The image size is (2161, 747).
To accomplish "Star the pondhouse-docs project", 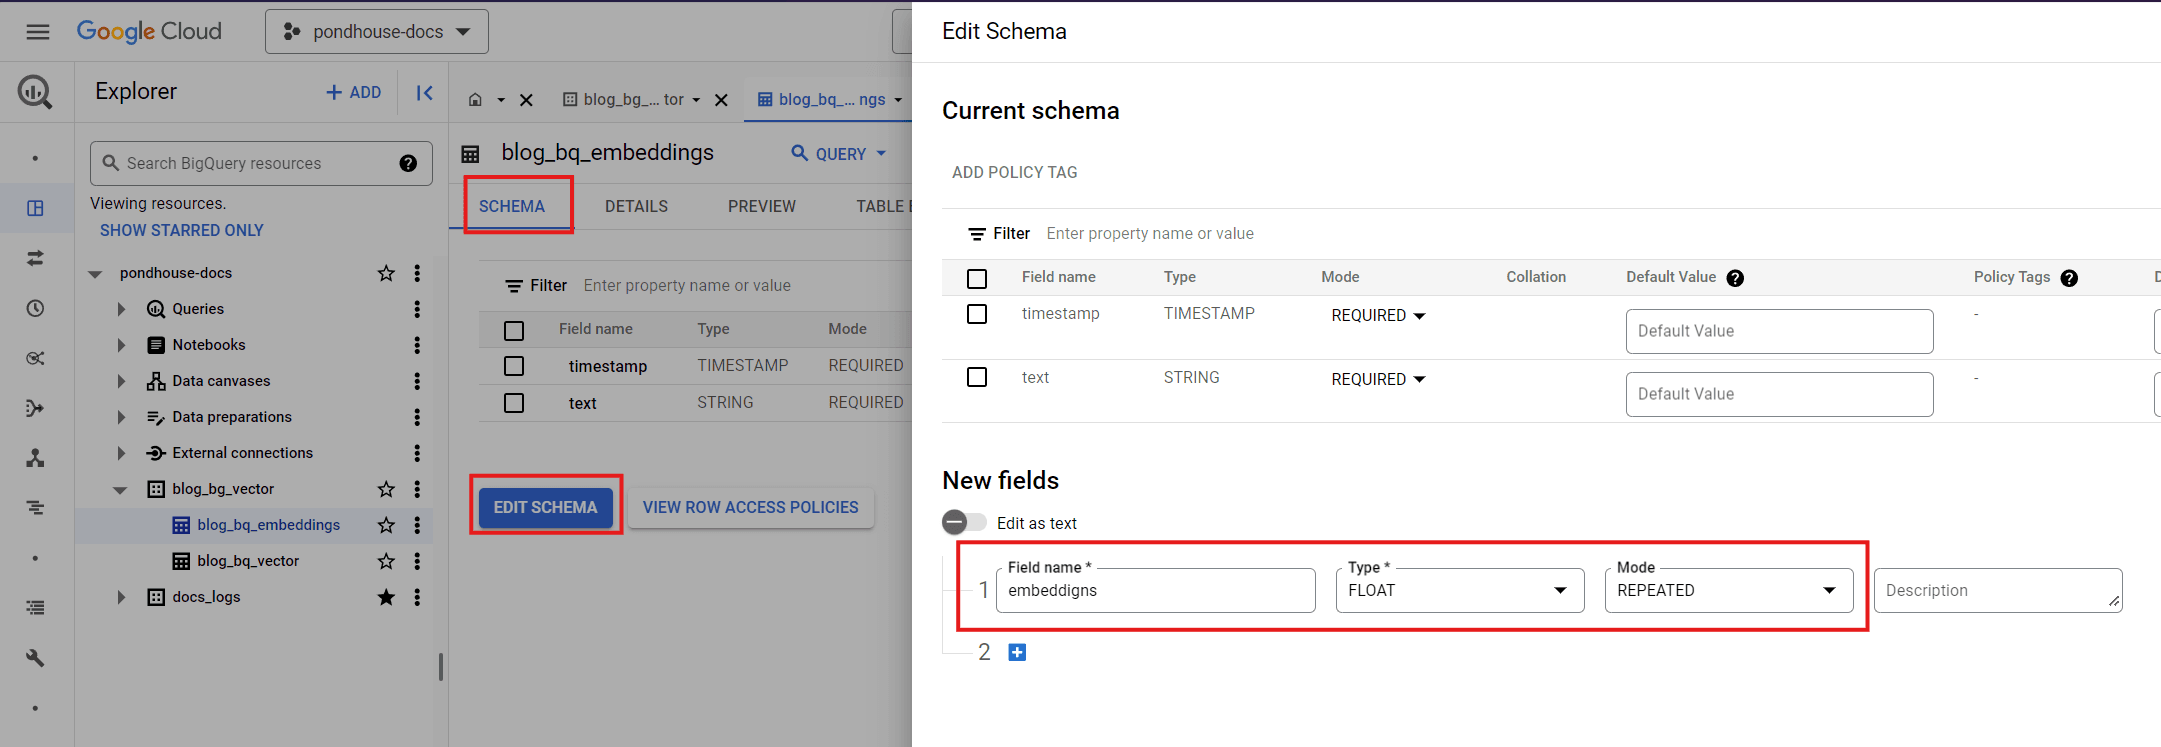I will tap(386, 273).
